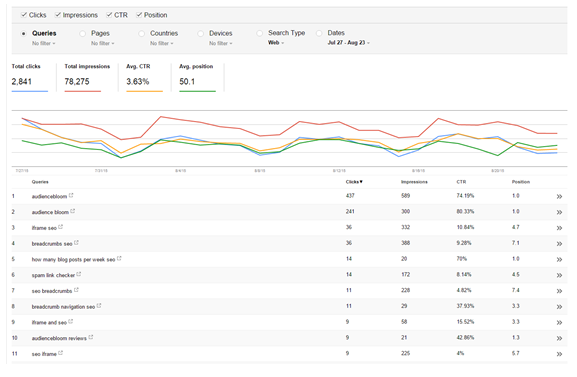Open external link icon next to audiencebloom reviews
Screen dimensions: 577x377
point(91,337)
